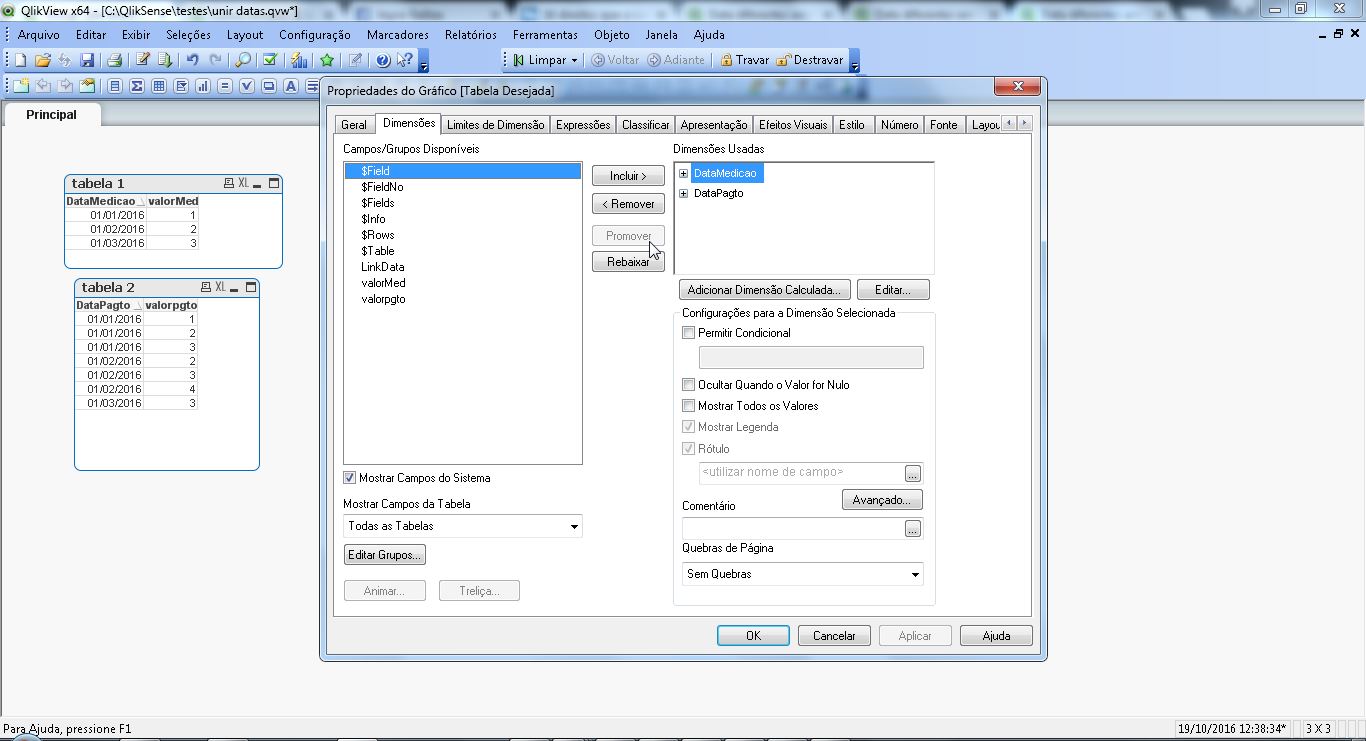Click the Avançado... button

tap(882, 500)
